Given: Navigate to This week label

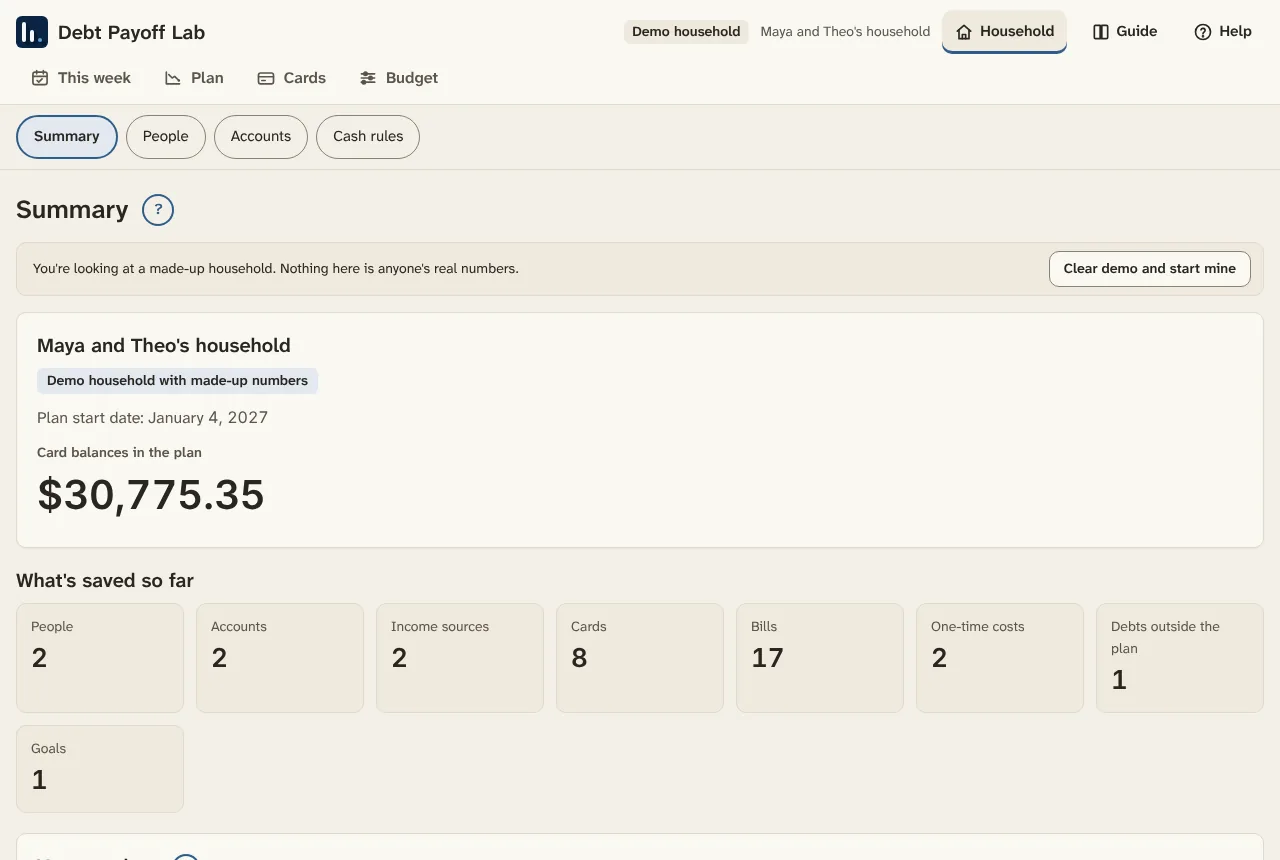Looking at the screenshot, I should pos(94,78).
